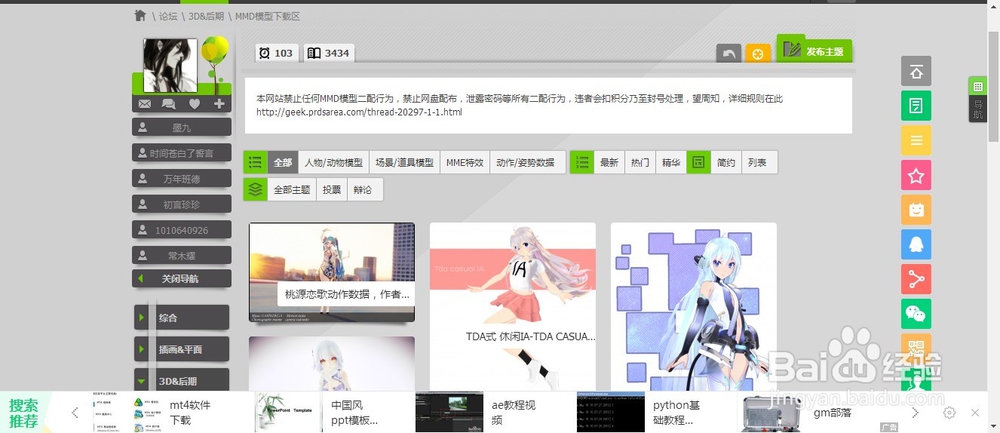Open user 万年班德 profile
This screenshot has height=433, width=1000.
(x=182, y=179)
